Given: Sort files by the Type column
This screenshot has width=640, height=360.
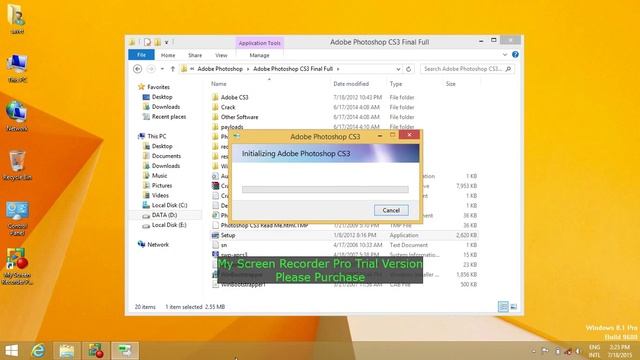Looking at the screenshot, I should point(396,84).
